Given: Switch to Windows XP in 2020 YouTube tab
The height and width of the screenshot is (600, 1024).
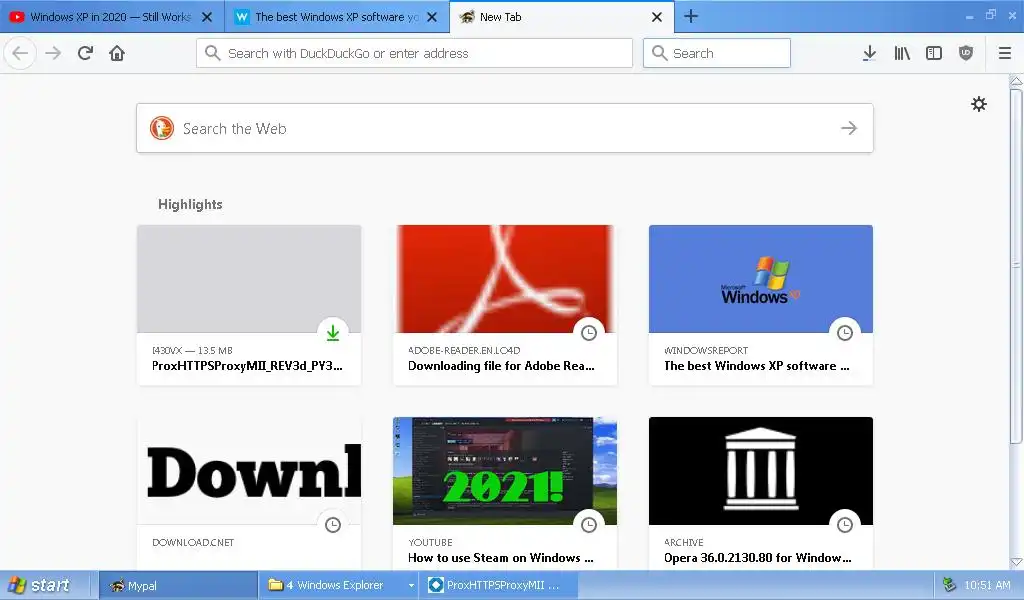Looking at the screenshot, I should (112, 17).
